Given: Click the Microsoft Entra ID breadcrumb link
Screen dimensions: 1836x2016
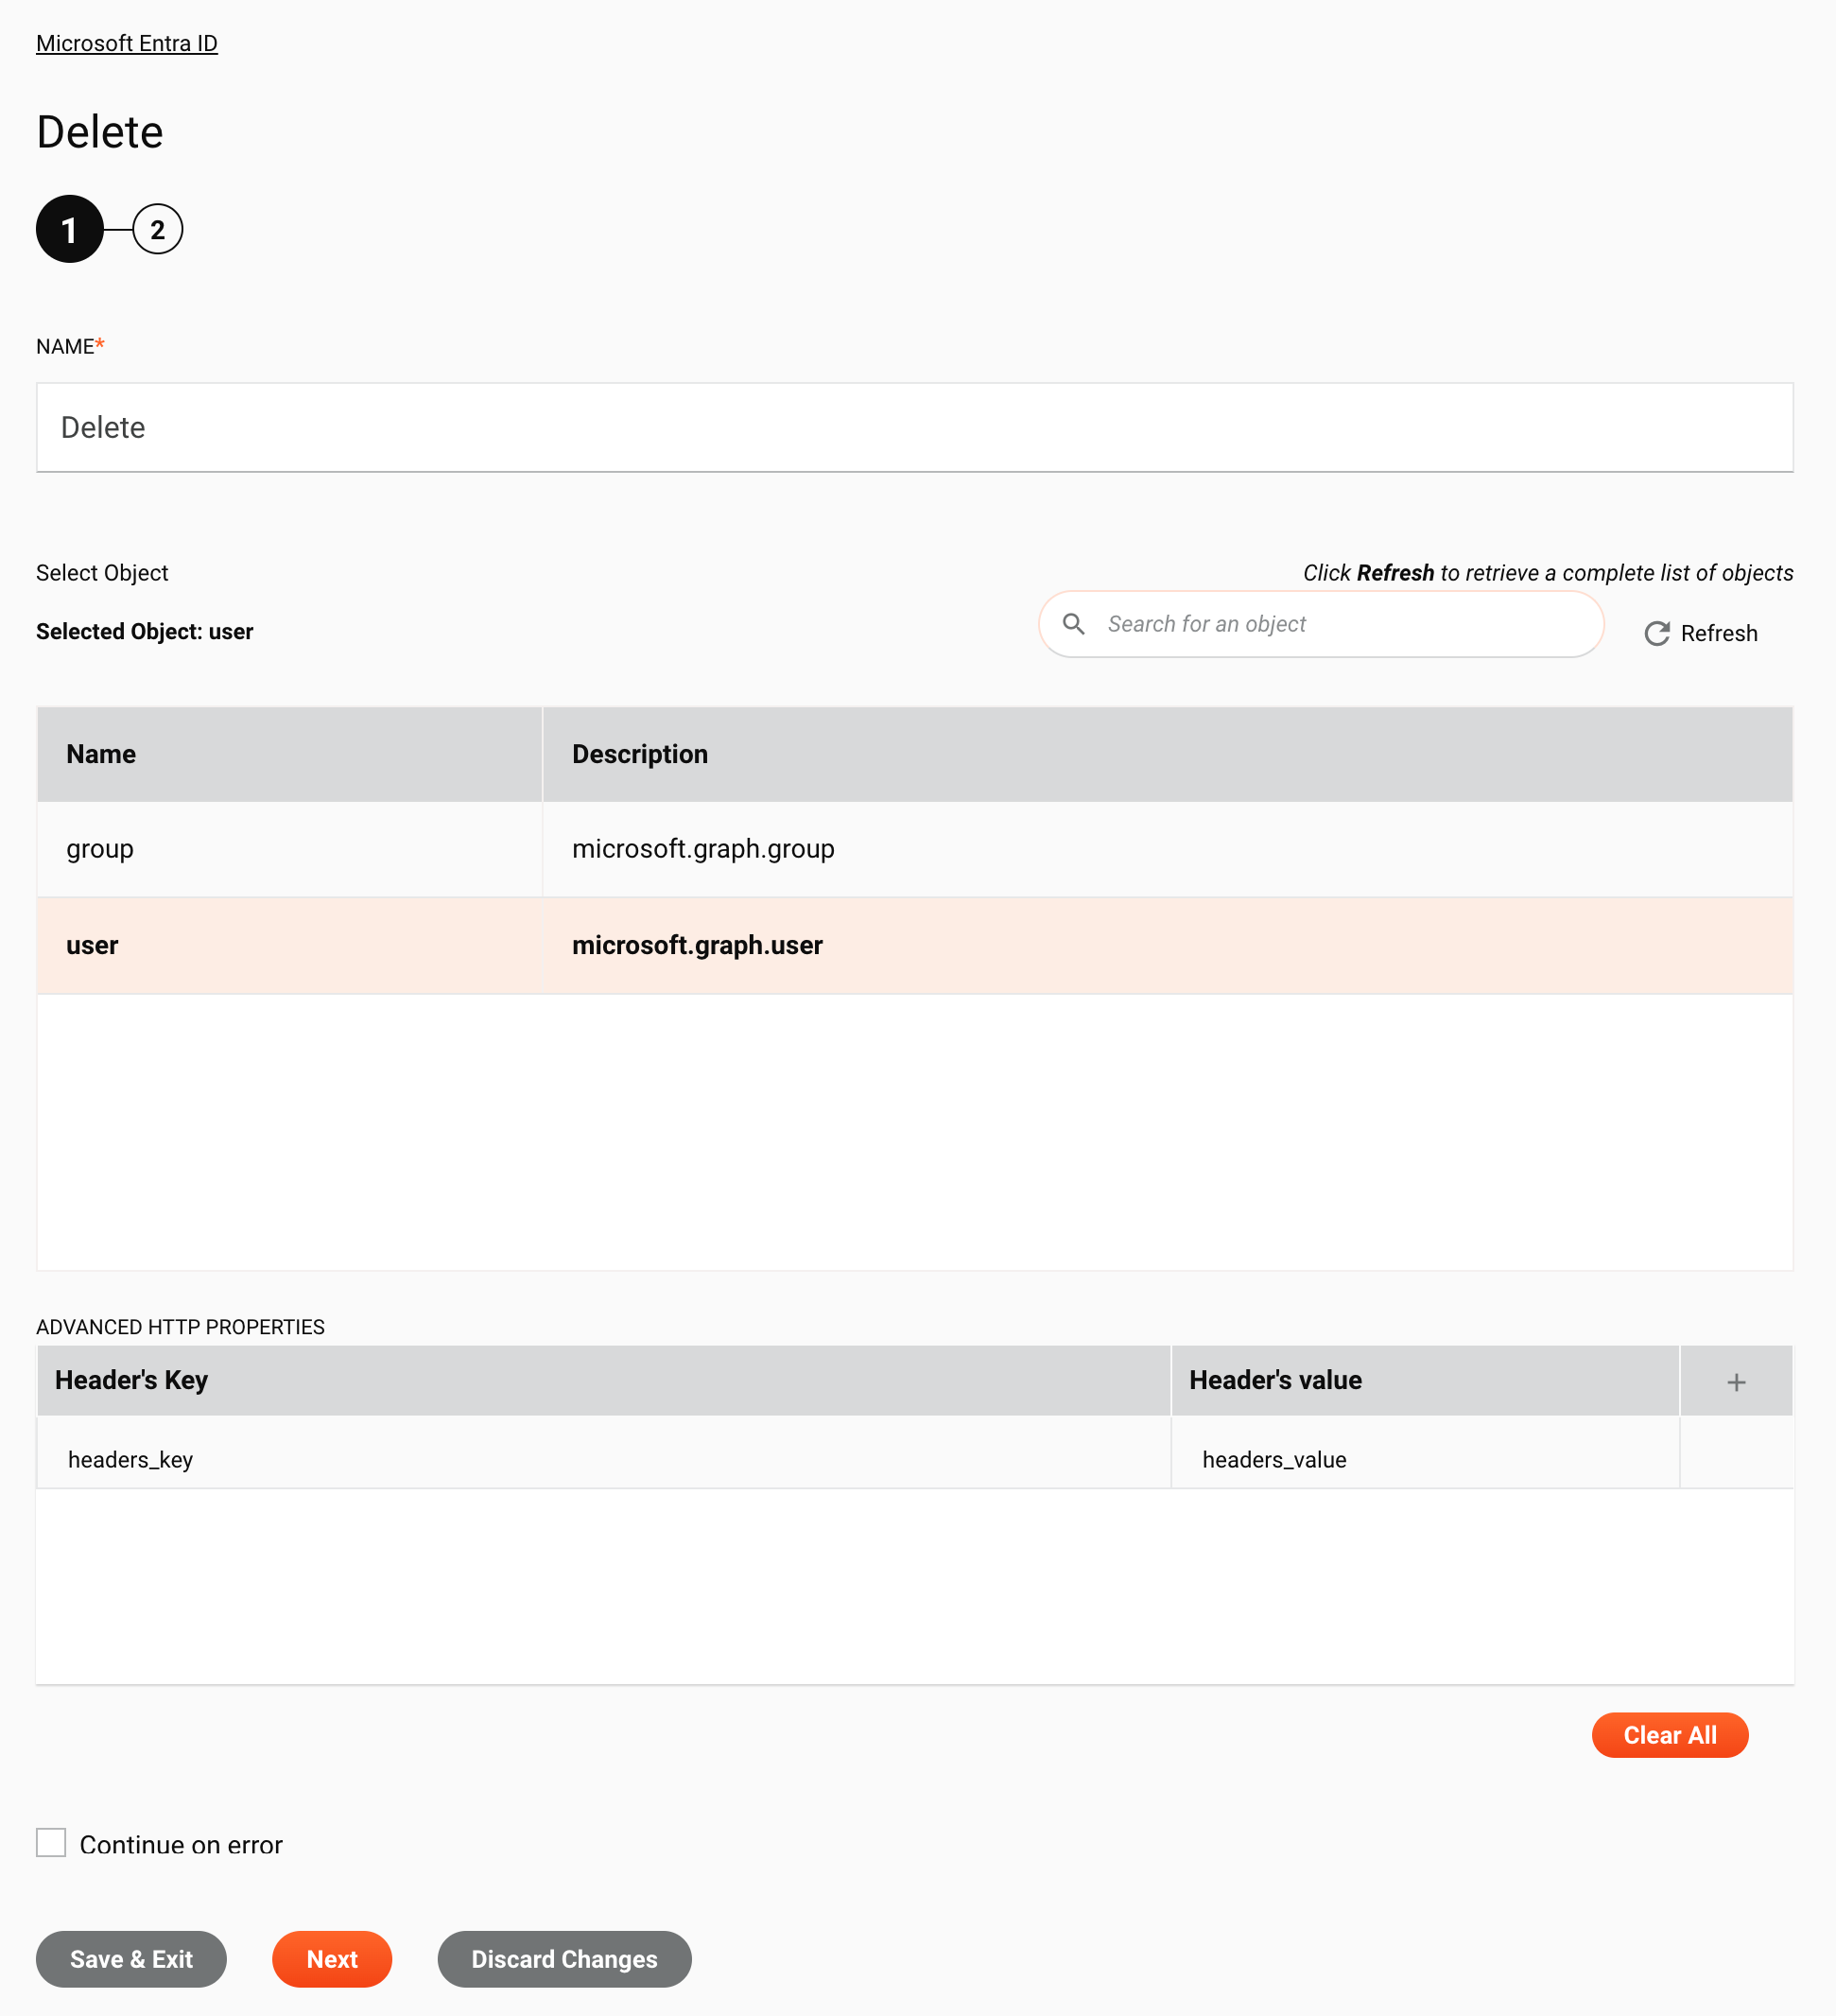Looking at the screenshot, I should pyautogui.click(x=127, y=43).
